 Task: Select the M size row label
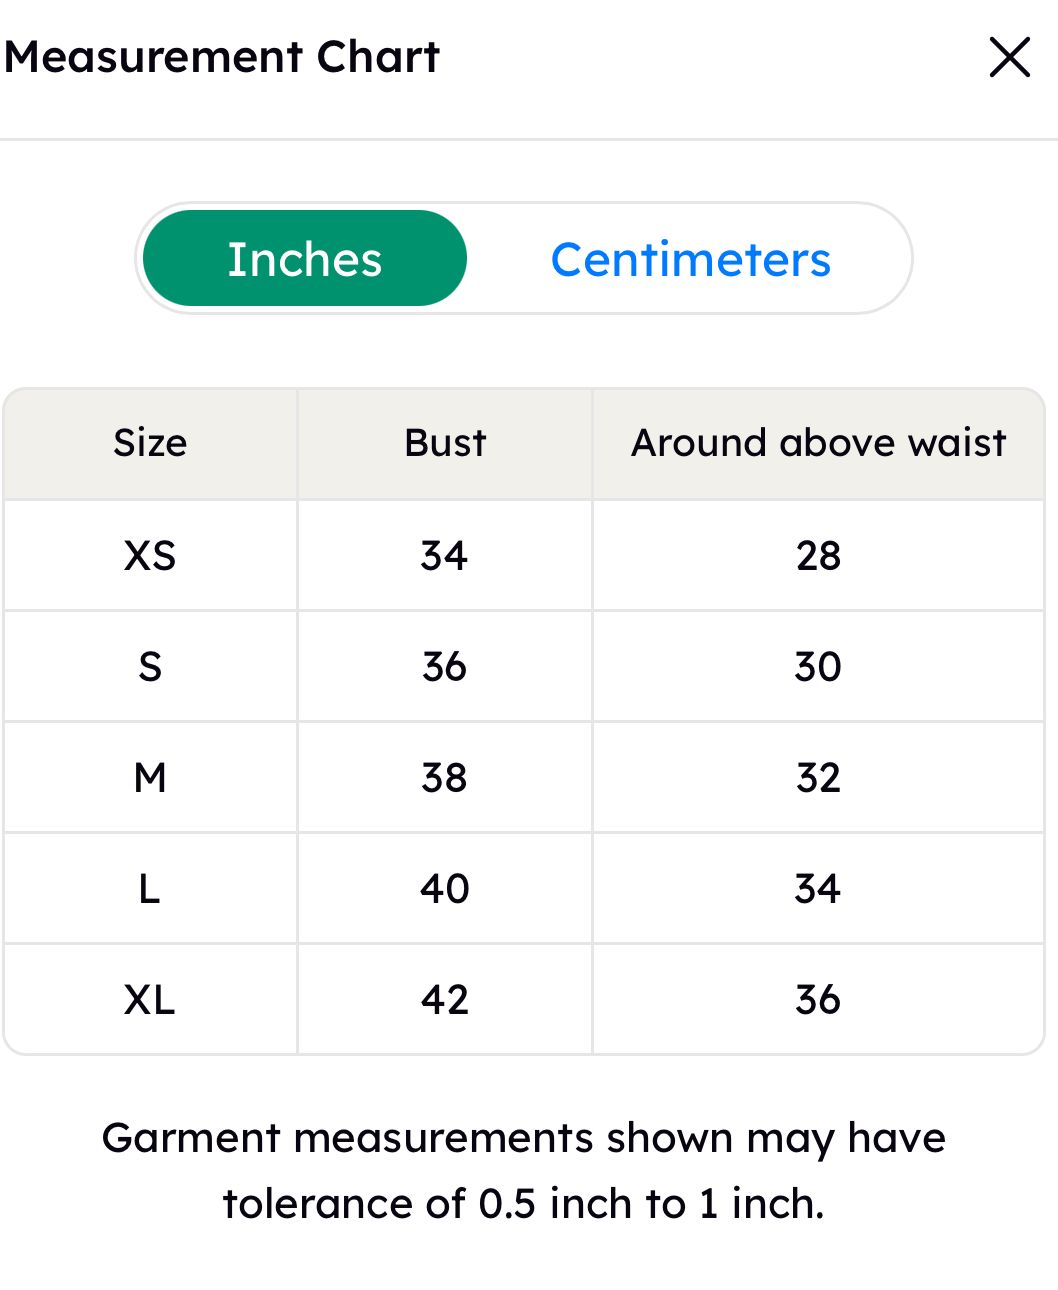[150, 778]
